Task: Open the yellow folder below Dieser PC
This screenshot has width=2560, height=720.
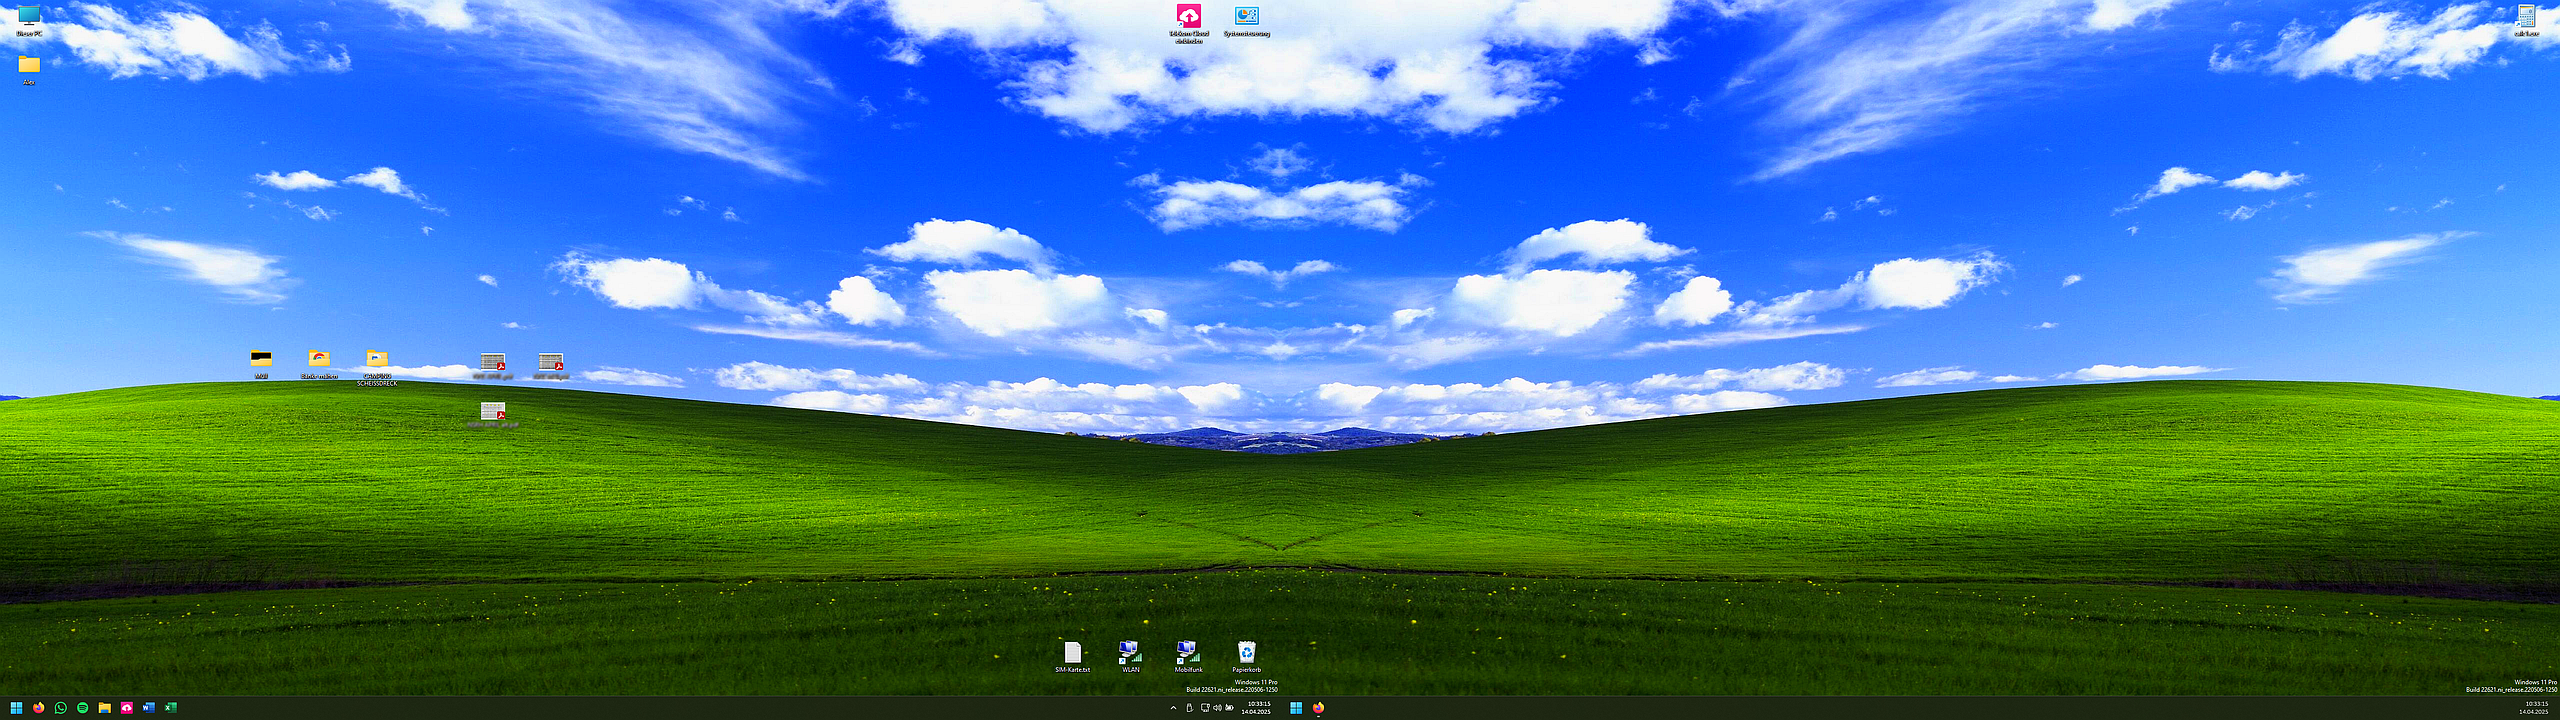Action: tap(29, 68)
